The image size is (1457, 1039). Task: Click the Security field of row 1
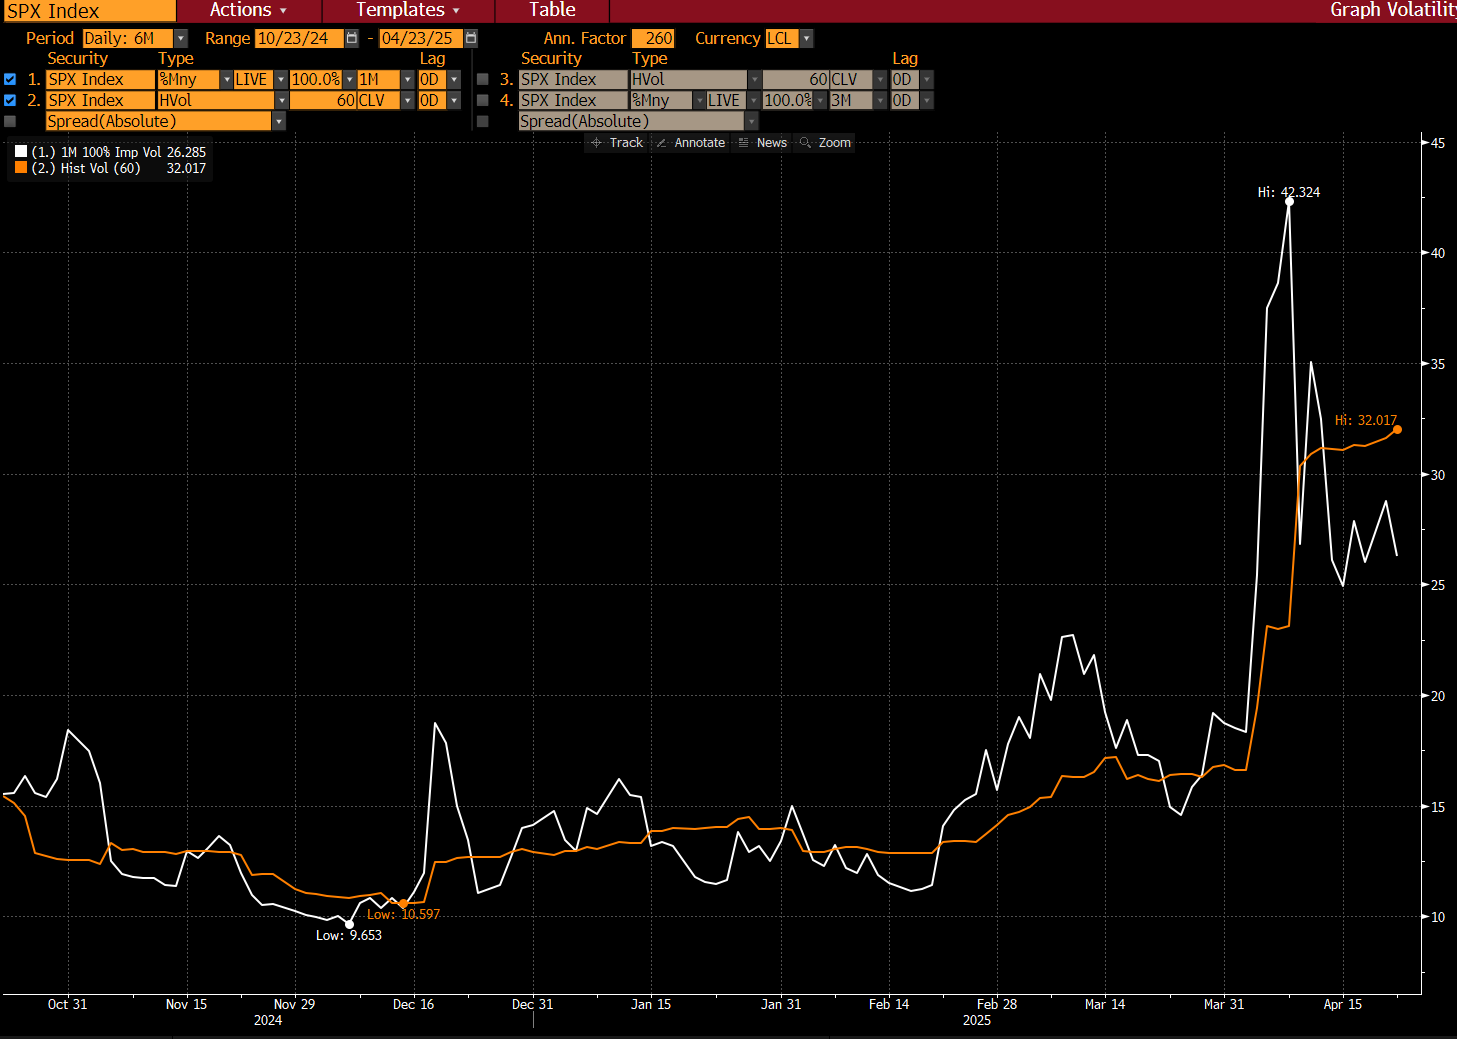pyautogui.click(x=101, y=79)
